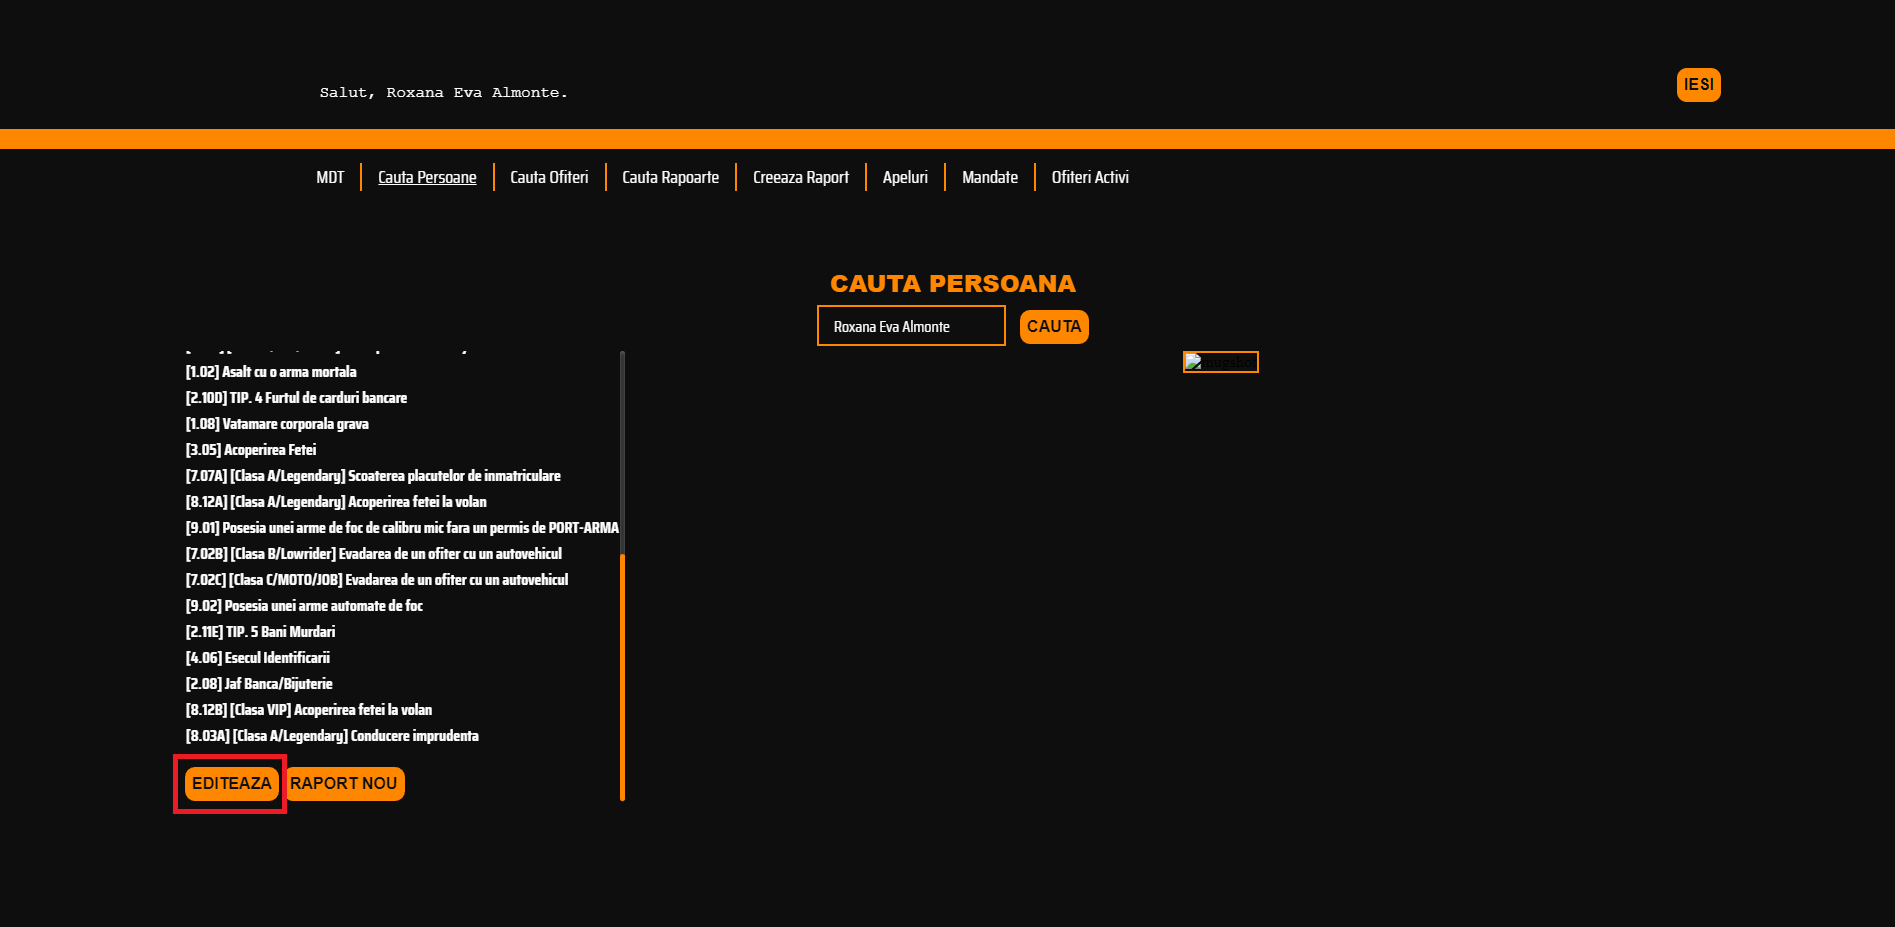The height and width of the screenshot is (927, 1895).
Task: Open Cauta Ofiteri in navigation
Action: pos(549,178)
